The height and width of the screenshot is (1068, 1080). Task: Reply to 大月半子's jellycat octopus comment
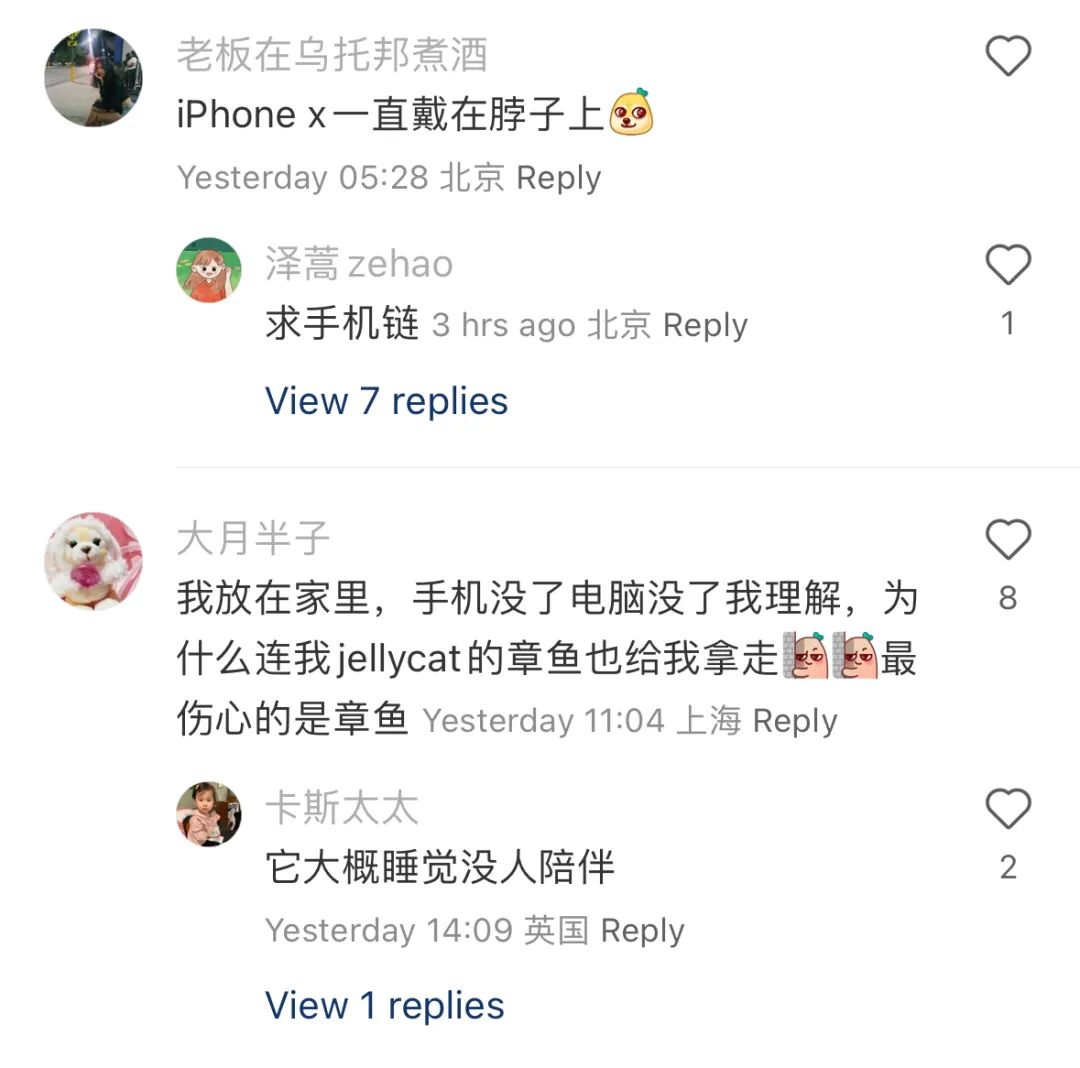pyautogui.click(x=795, y=721)
